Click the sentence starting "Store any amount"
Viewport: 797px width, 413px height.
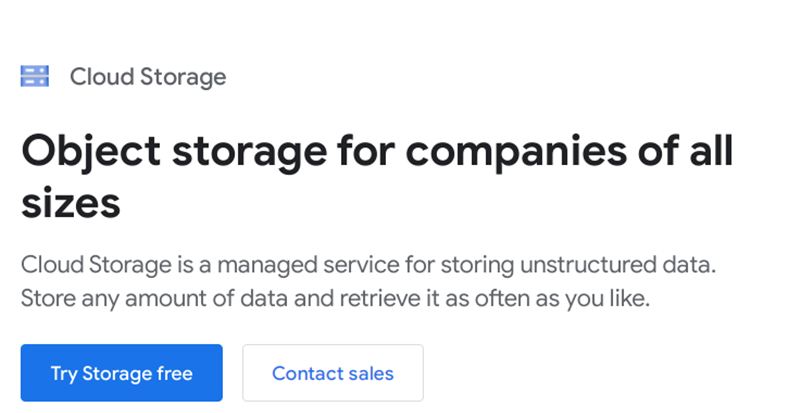point(335,299)
